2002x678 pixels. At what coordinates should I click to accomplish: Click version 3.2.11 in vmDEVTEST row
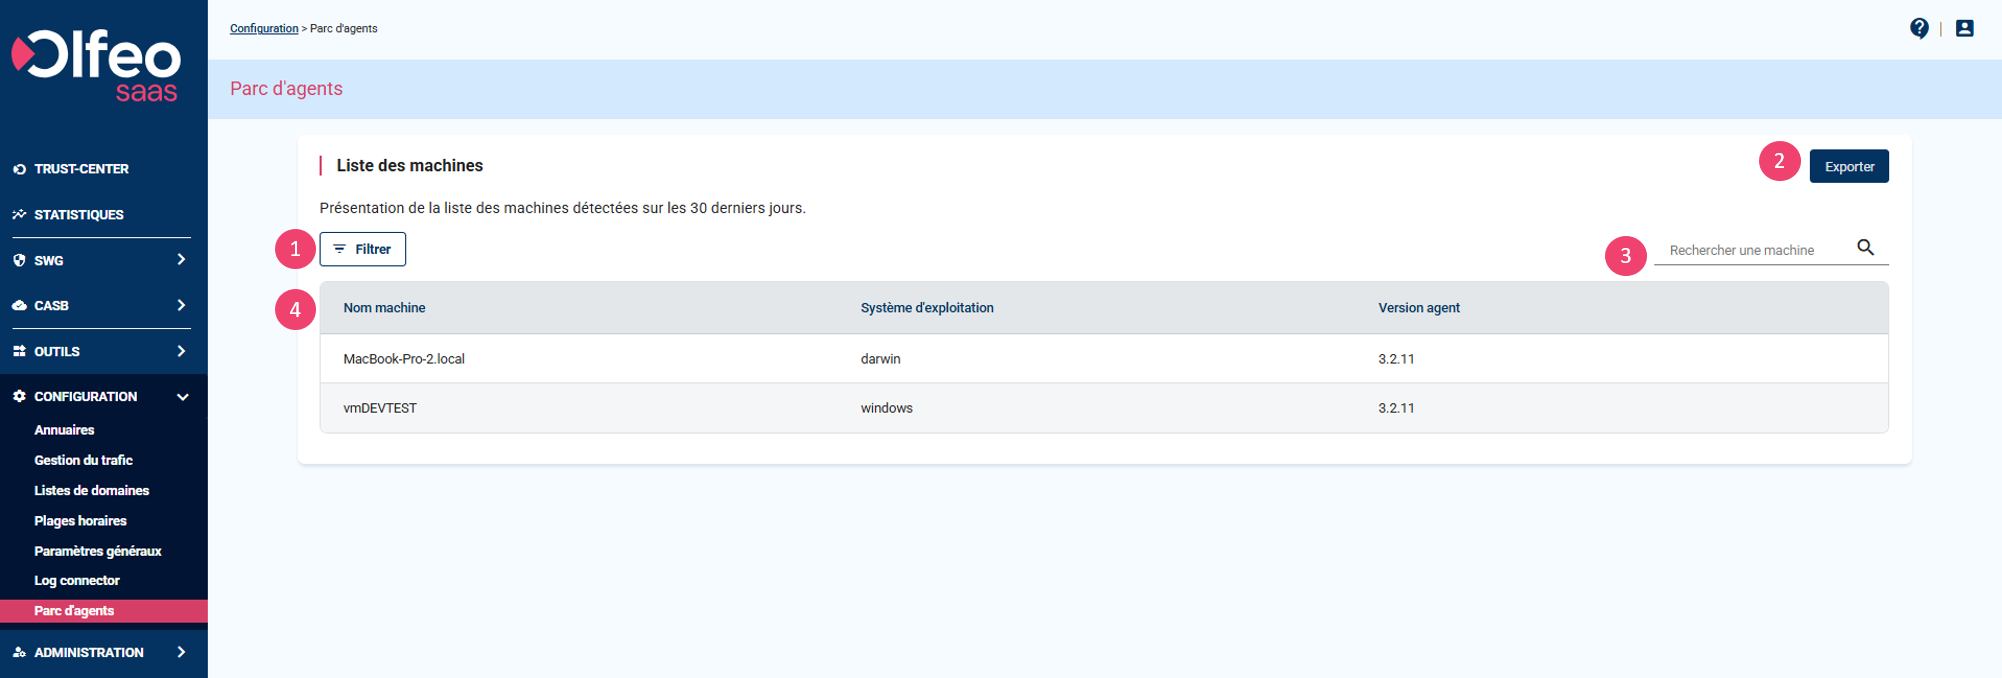pos(1396,408)
